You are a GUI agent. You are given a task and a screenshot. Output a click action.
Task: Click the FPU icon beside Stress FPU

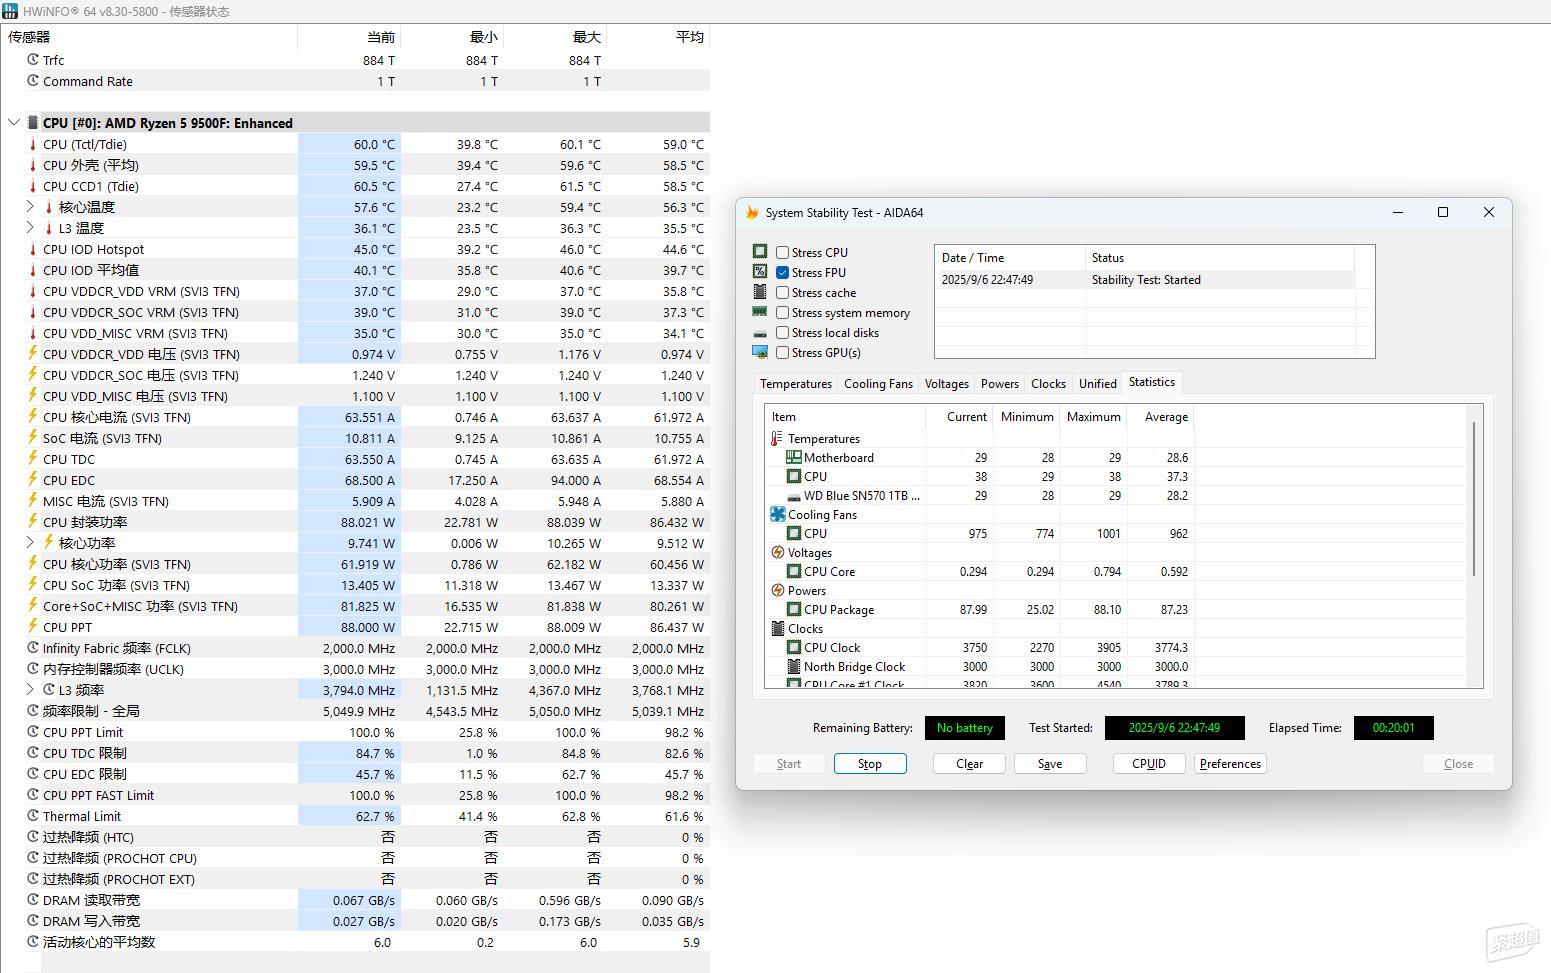pyautogui.click(x=760, y=271)
